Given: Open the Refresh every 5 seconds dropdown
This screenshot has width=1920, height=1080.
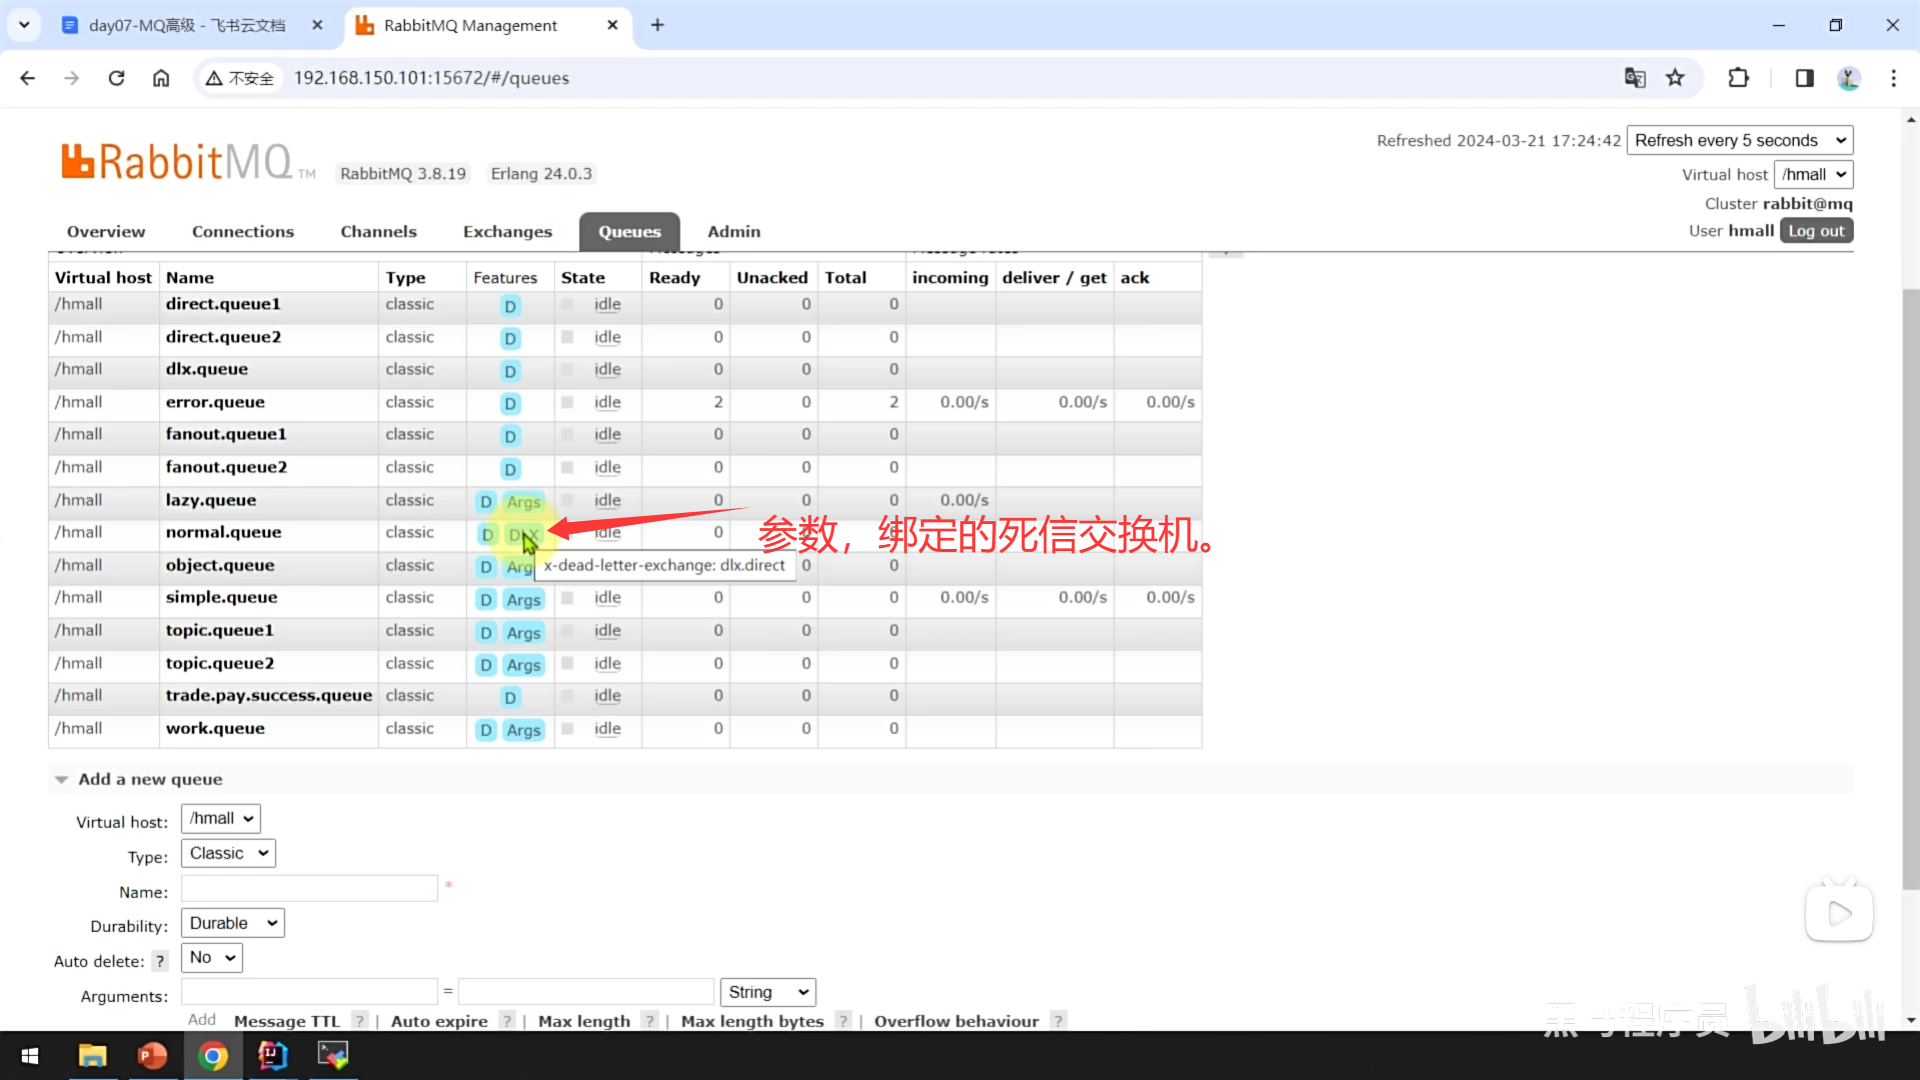Looking at the screenshot, I should pos(1739,140).
